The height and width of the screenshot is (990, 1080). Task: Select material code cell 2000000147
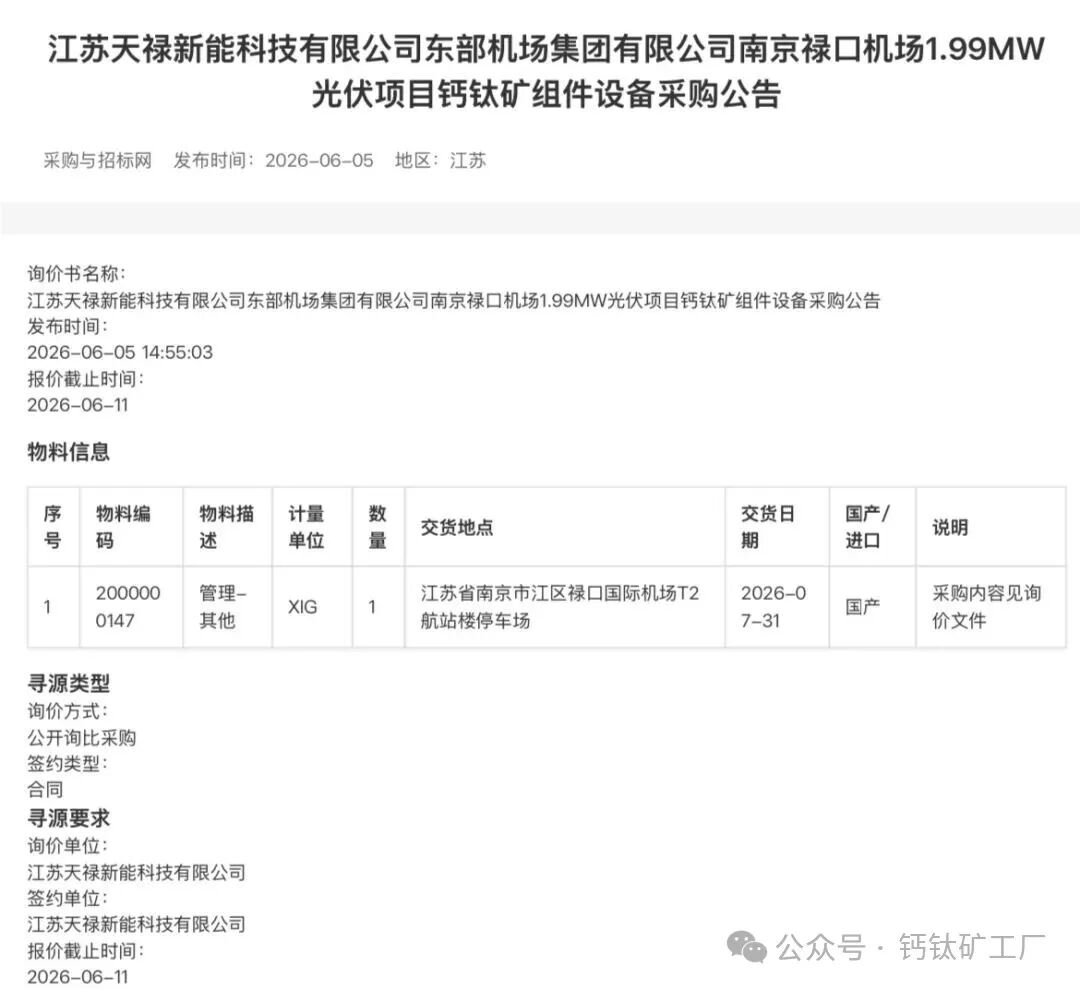click(x=131, y=607)
